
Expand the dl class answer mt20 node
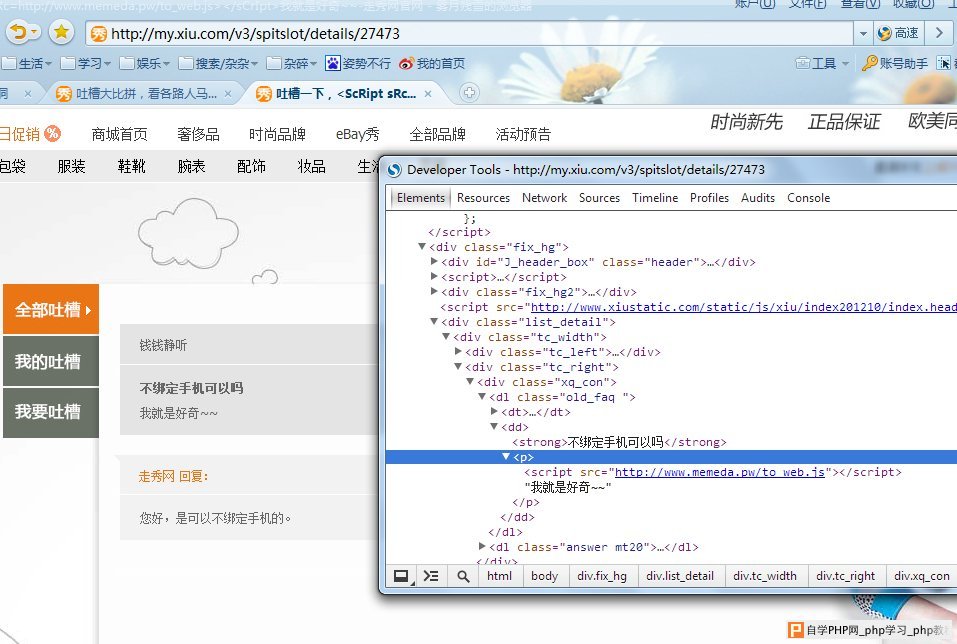pos(482,546)
